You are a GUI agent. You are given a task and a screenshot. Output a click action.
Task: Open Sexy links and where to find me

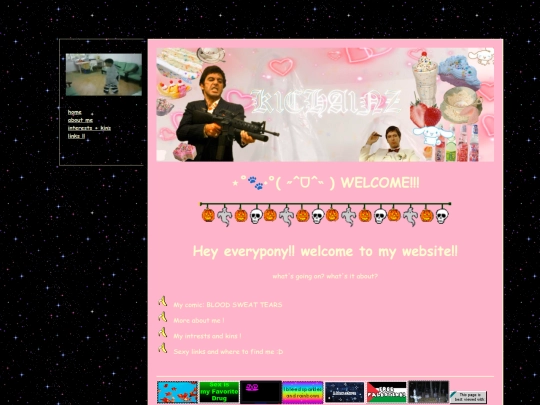(x=228, y=352)
